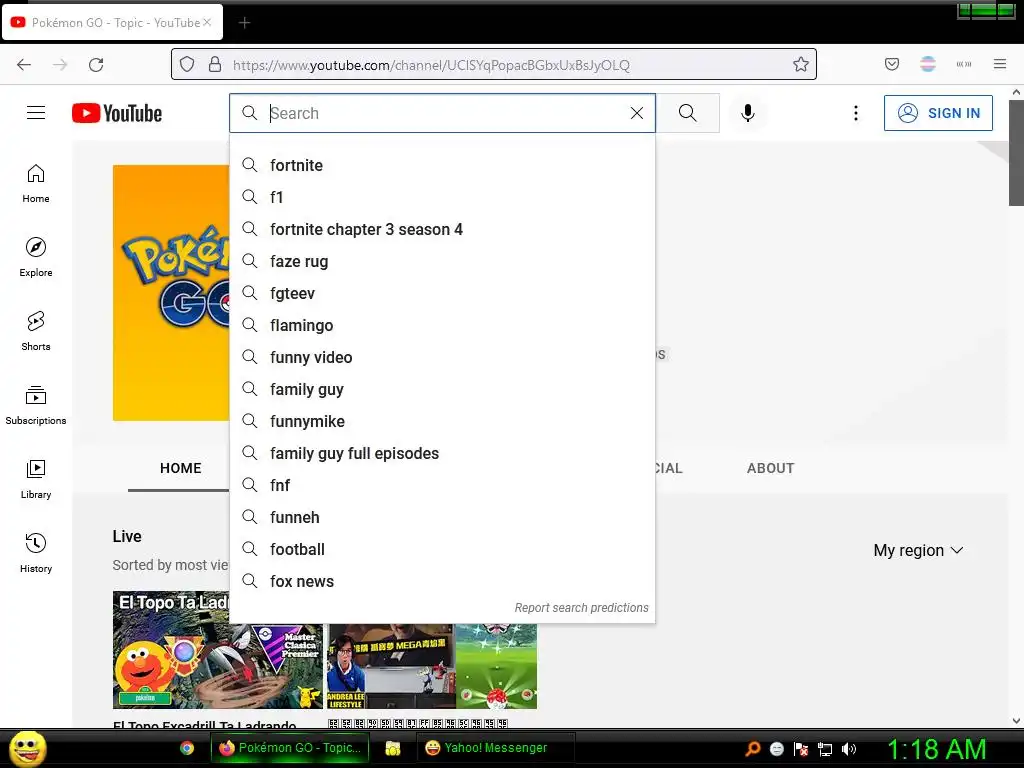This screenshot has width=1024, height=768.
Task: Switch to the HOME channel tab
Action: [x=180, y=468]
